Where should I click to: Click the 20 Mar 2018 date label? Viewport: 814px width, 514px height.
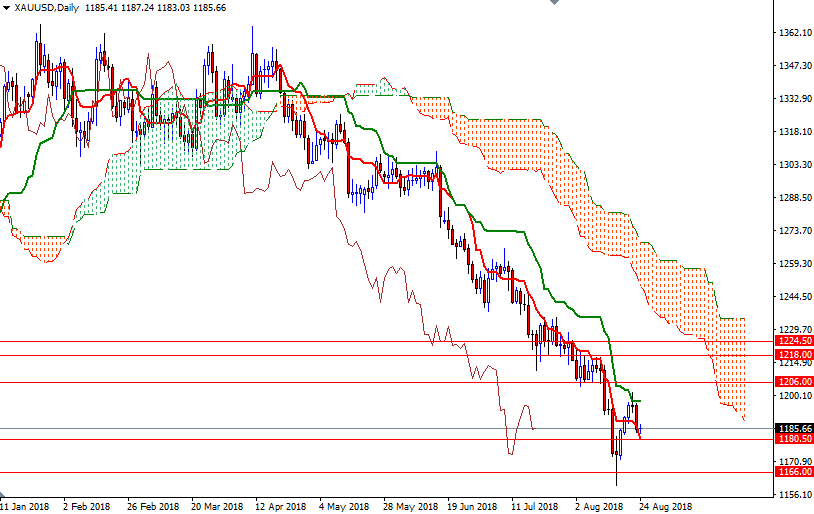tap(217, 506)
